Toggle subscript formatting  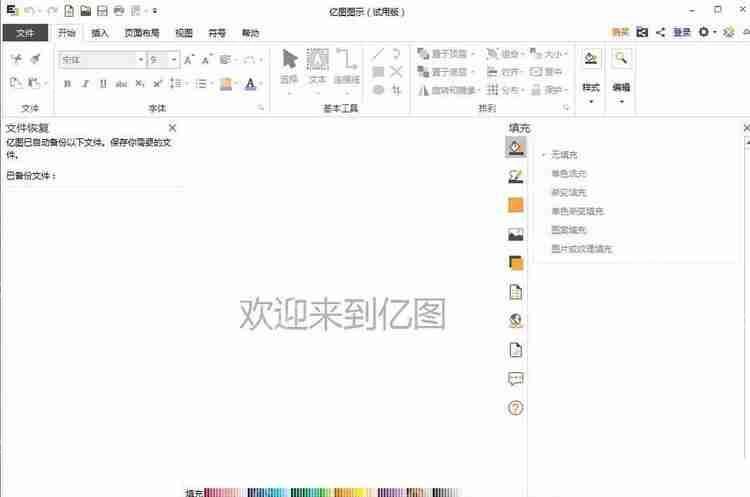tap(140, 84)
